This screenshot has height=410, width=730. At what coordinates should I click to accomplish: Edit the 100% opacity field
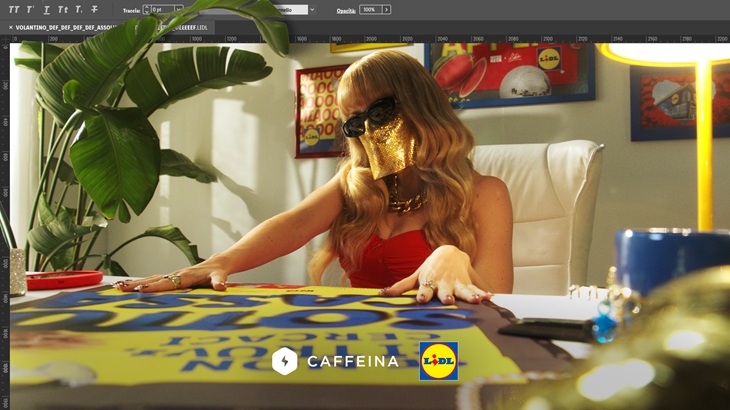coord(371,9)
